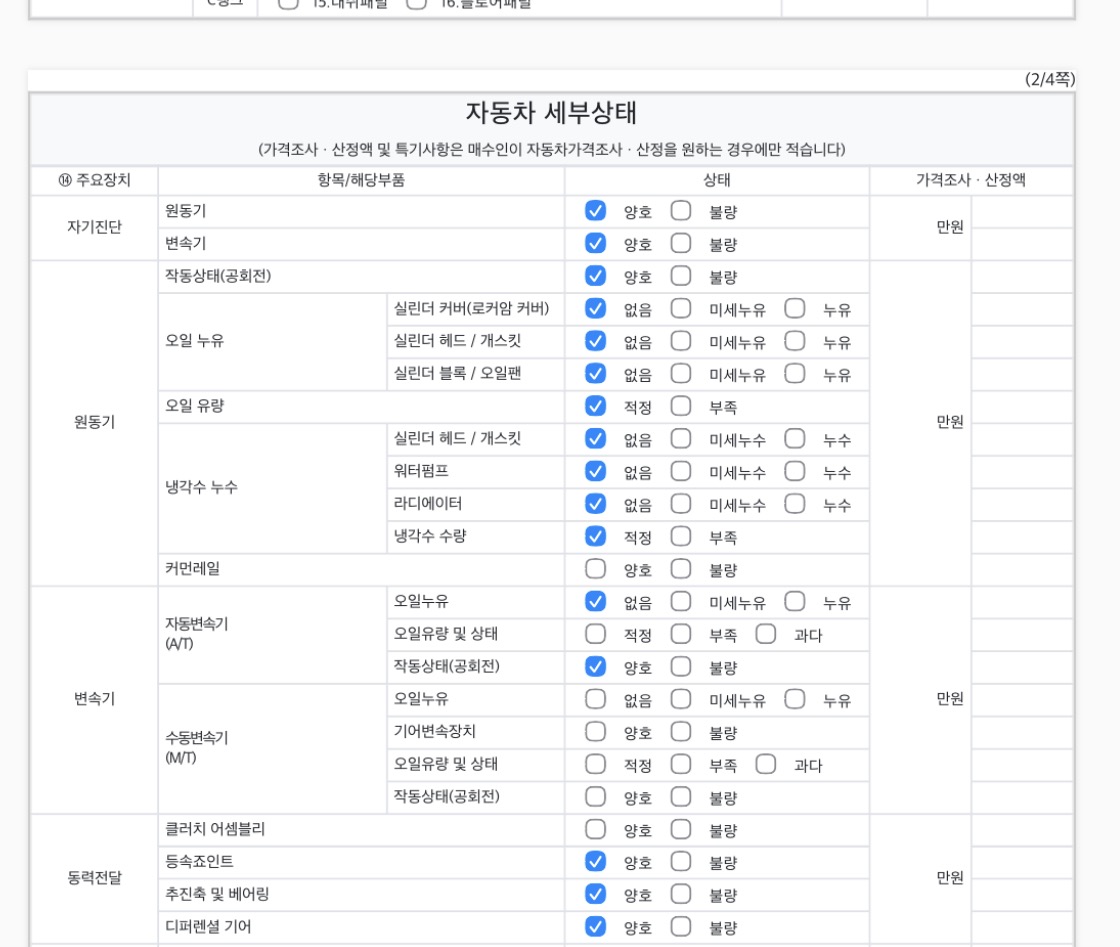Select 부족 for 수동변속기 오일유량 및 상태
This screenshot has height=947, width=1120.
coord(681,765)
